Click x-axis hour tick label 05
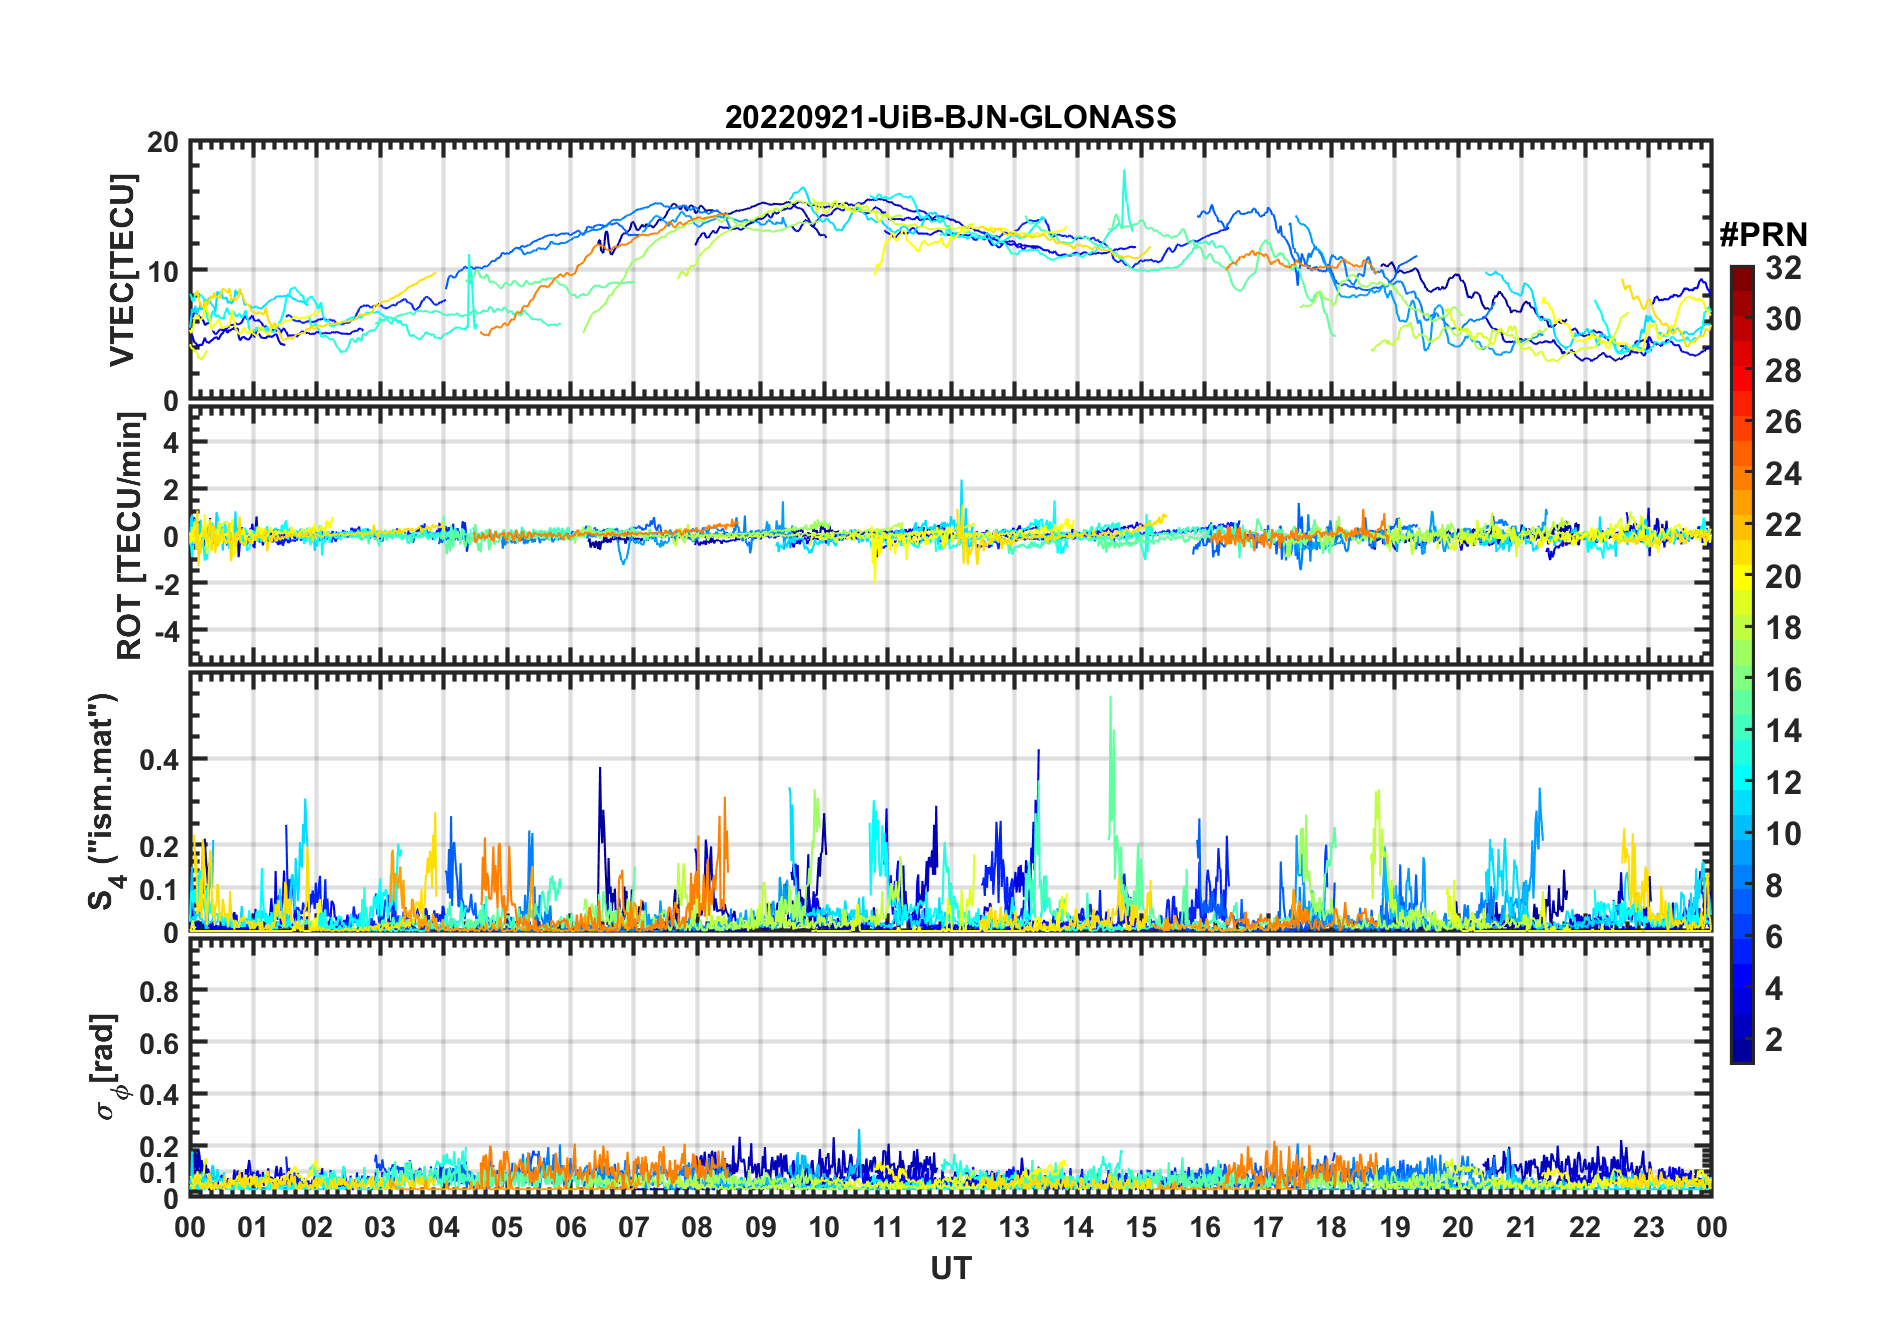1902x1330 pixels. (x=507, y=1227)
